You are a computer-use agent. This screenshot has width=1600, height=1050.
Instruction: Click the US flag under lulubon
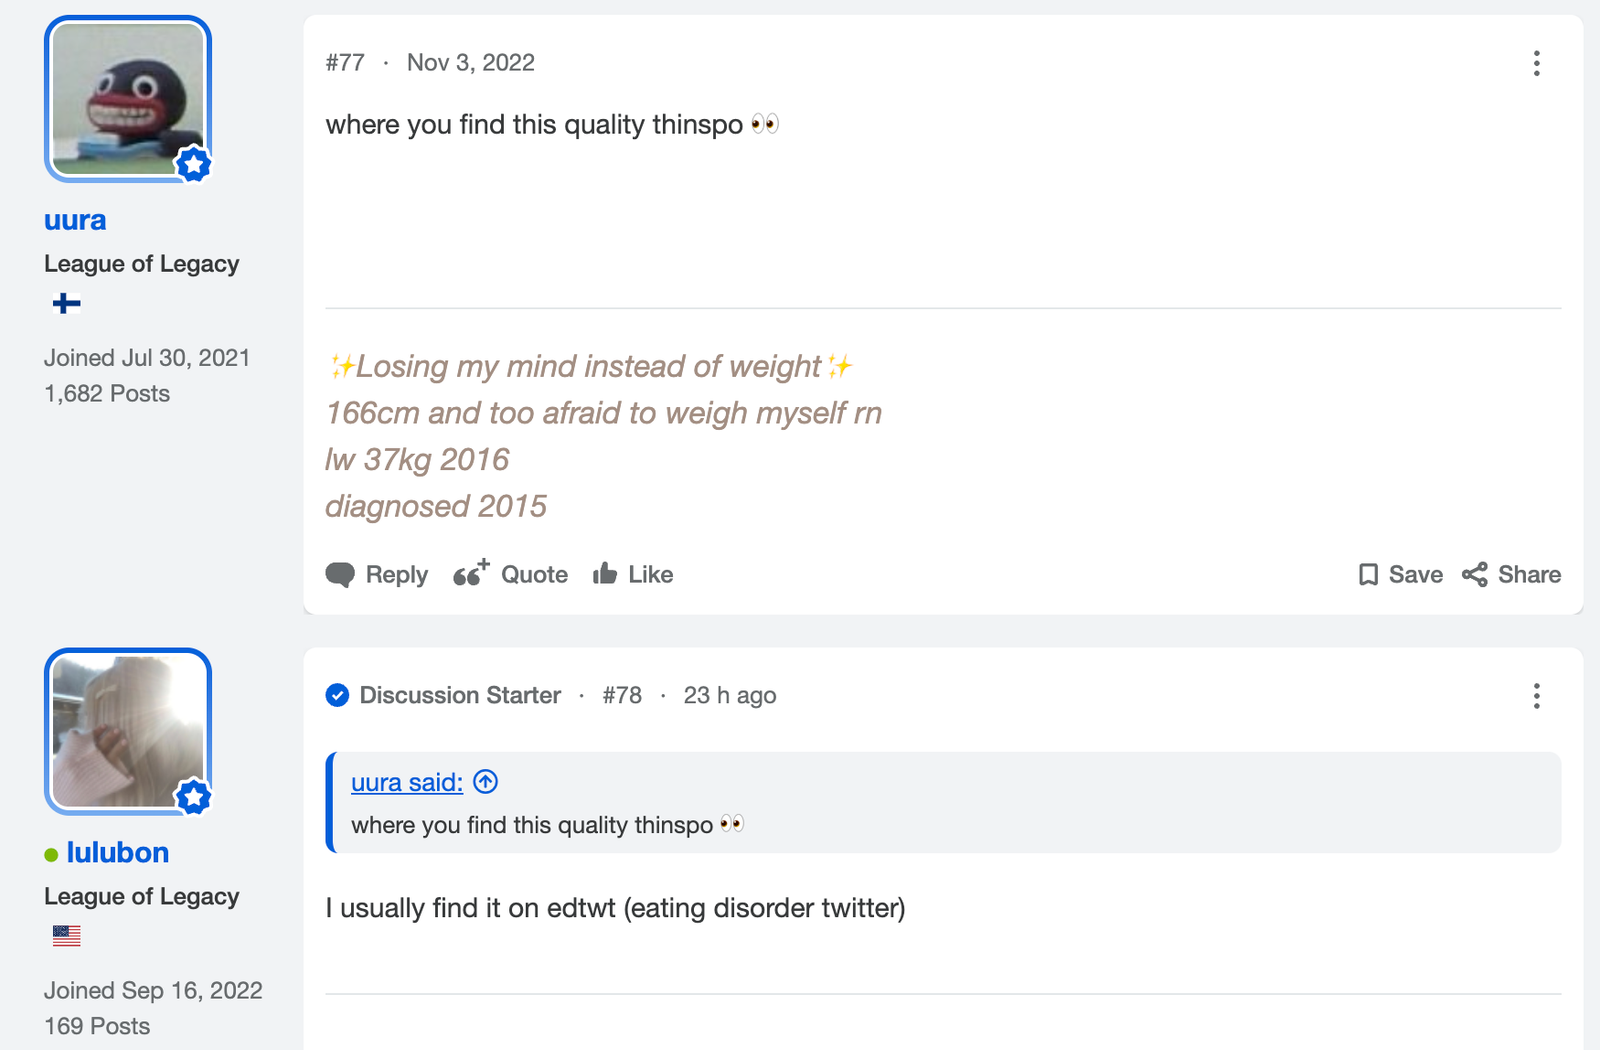point(66,936)
